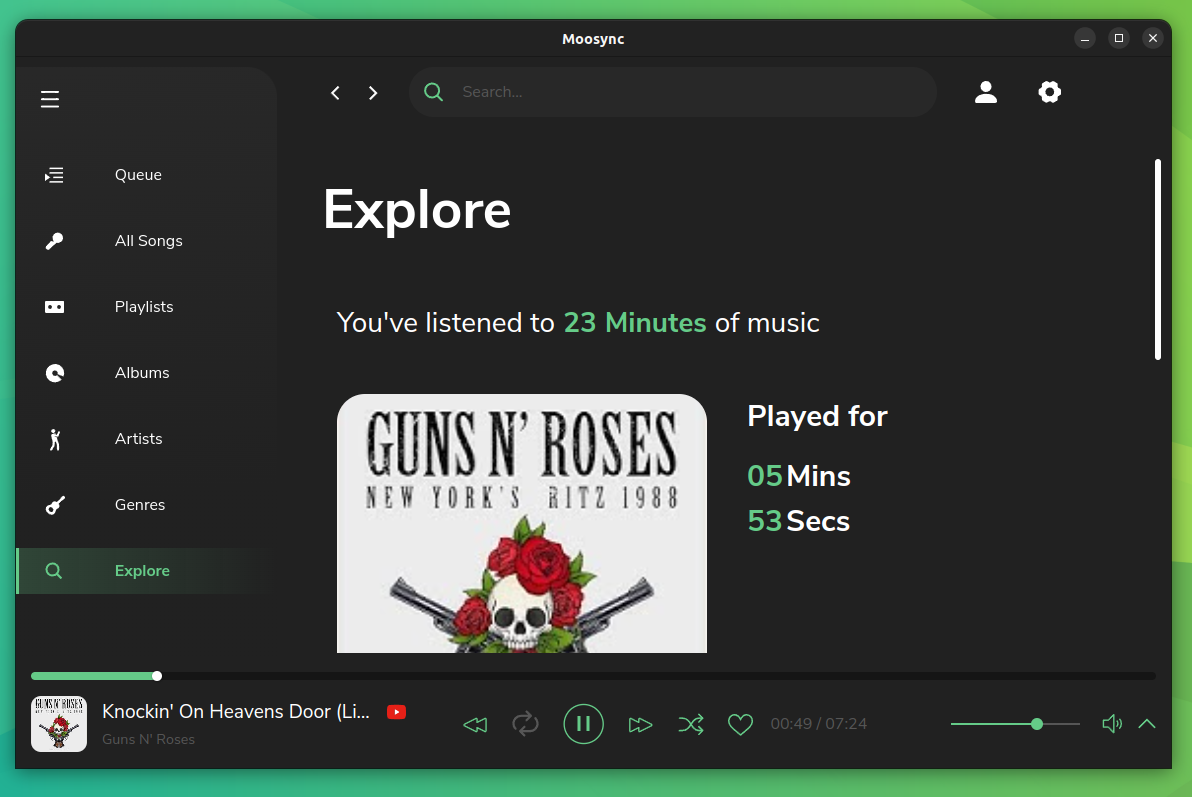Open the Settings gear

click(1049, 91)
